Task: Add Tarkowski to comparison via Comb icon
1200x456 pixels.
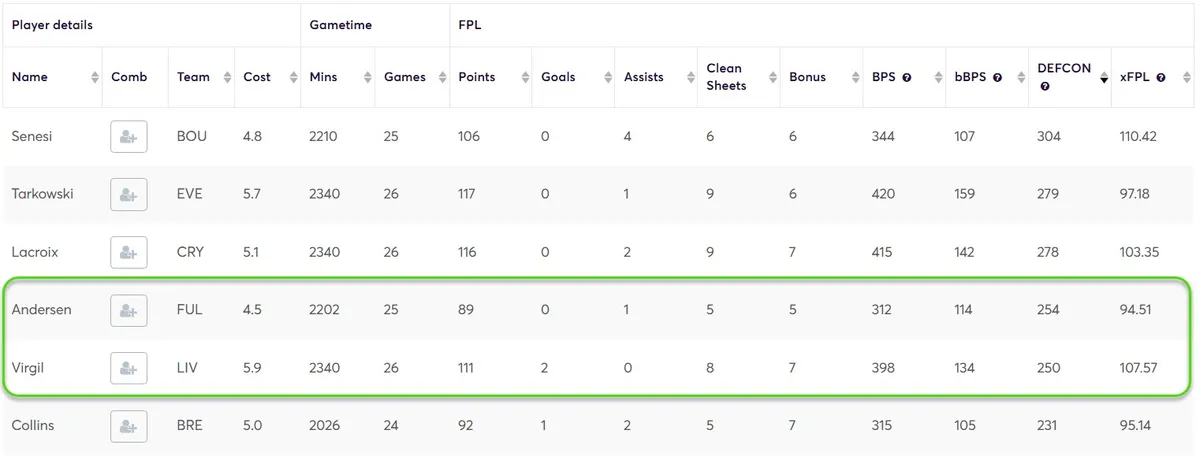Action: click(x=128, y=194)
